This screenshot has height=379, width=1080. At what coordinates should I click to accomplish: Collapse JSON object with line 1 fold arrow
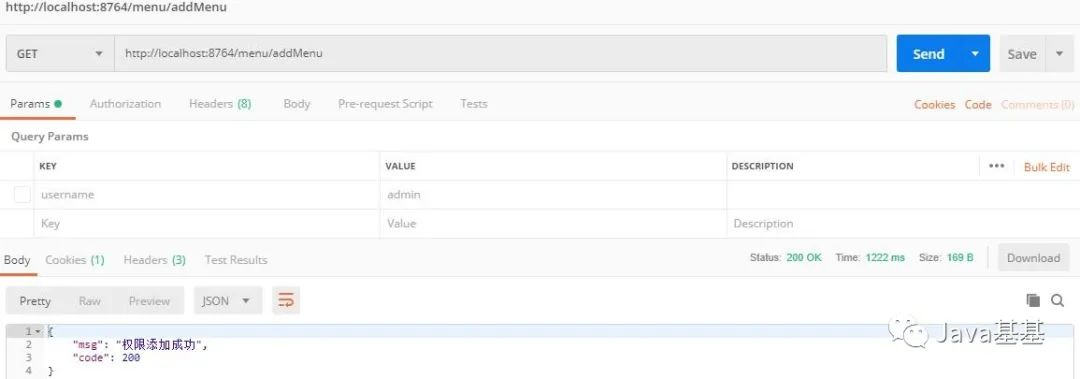point(38,331)
